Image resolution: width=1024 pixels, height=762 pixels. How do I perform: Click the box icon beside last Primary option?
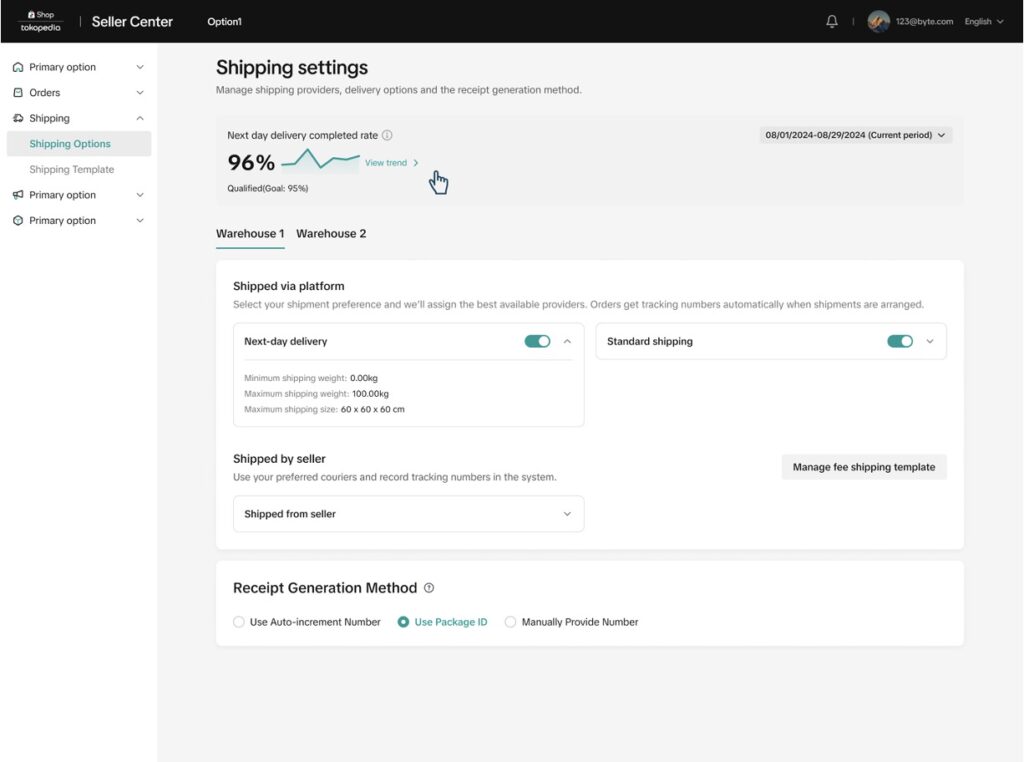pos(18,221)
